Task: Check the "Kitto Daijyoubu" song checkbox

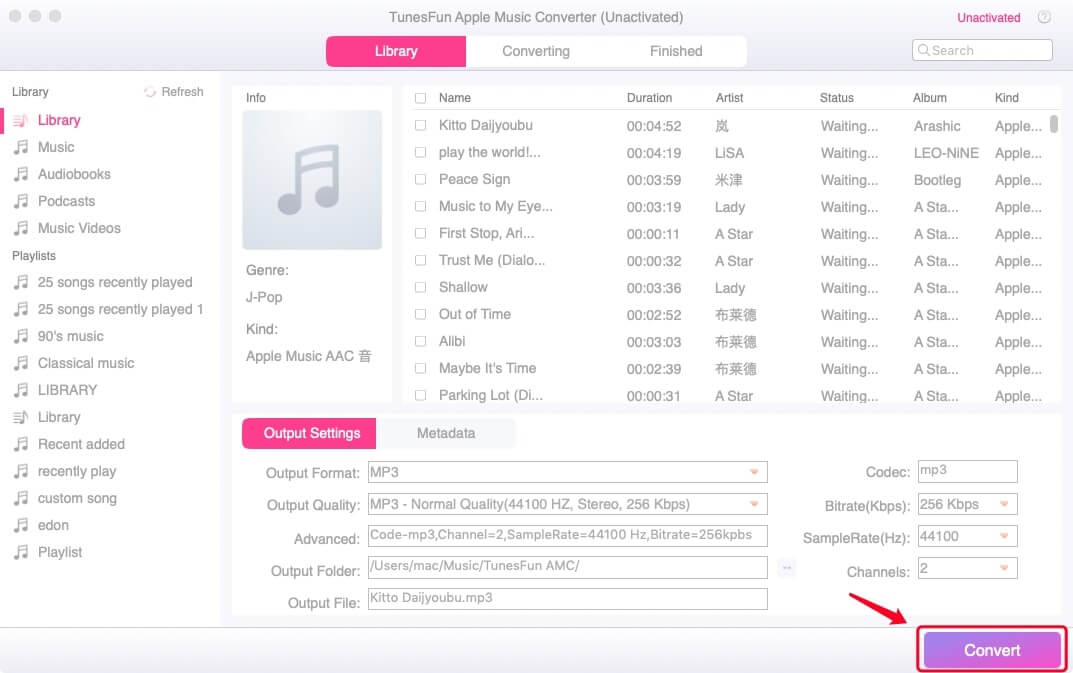Action: pos(420,126)
